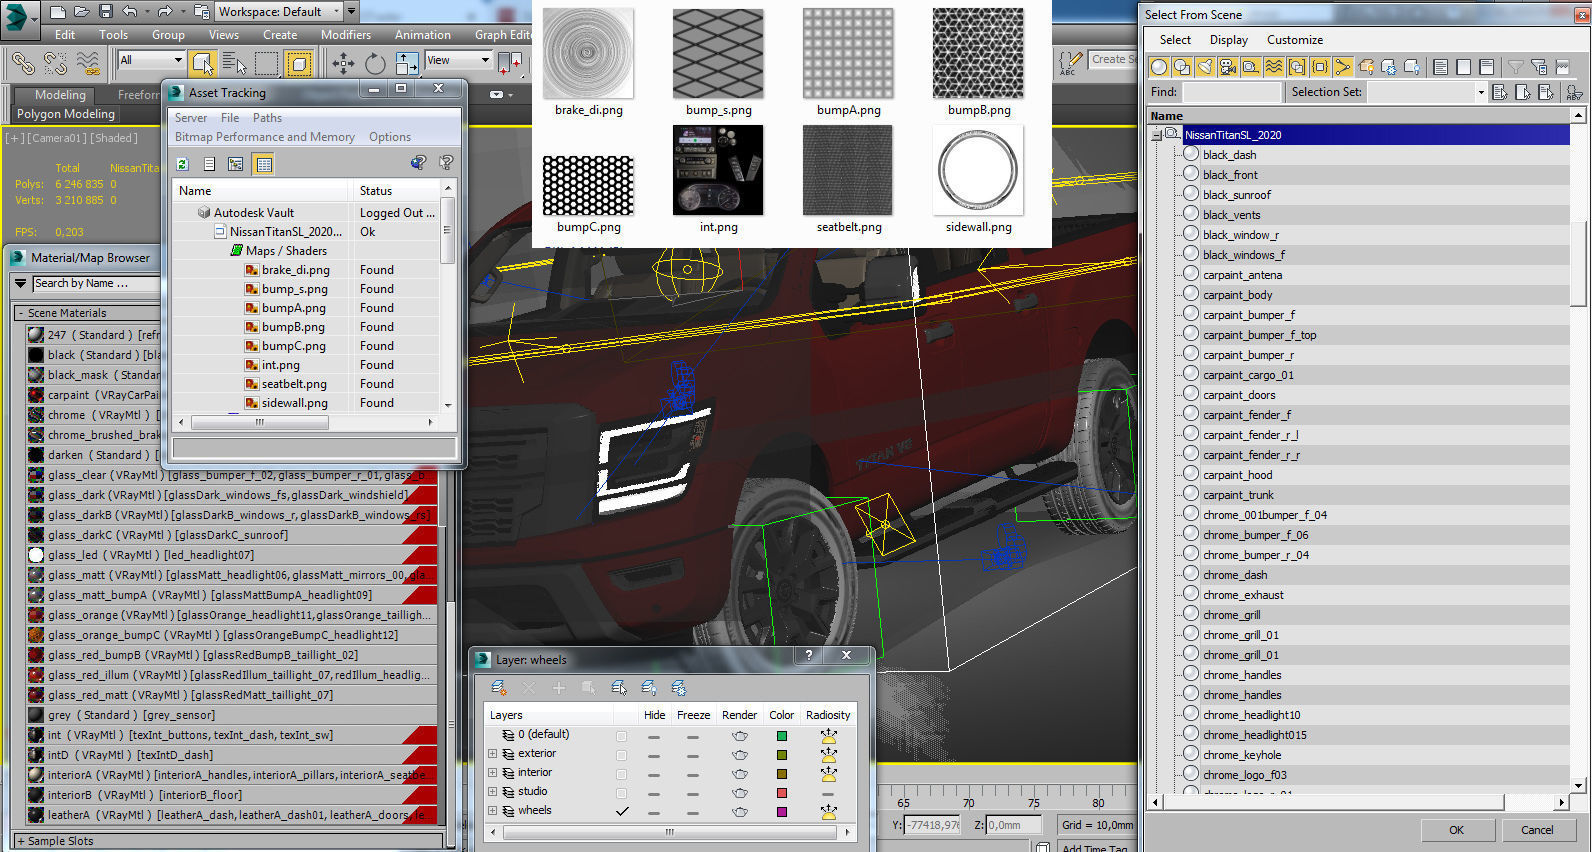
Task: Toggle Display Cameras filter in Select From Scene
Action: click(1228, 67)
